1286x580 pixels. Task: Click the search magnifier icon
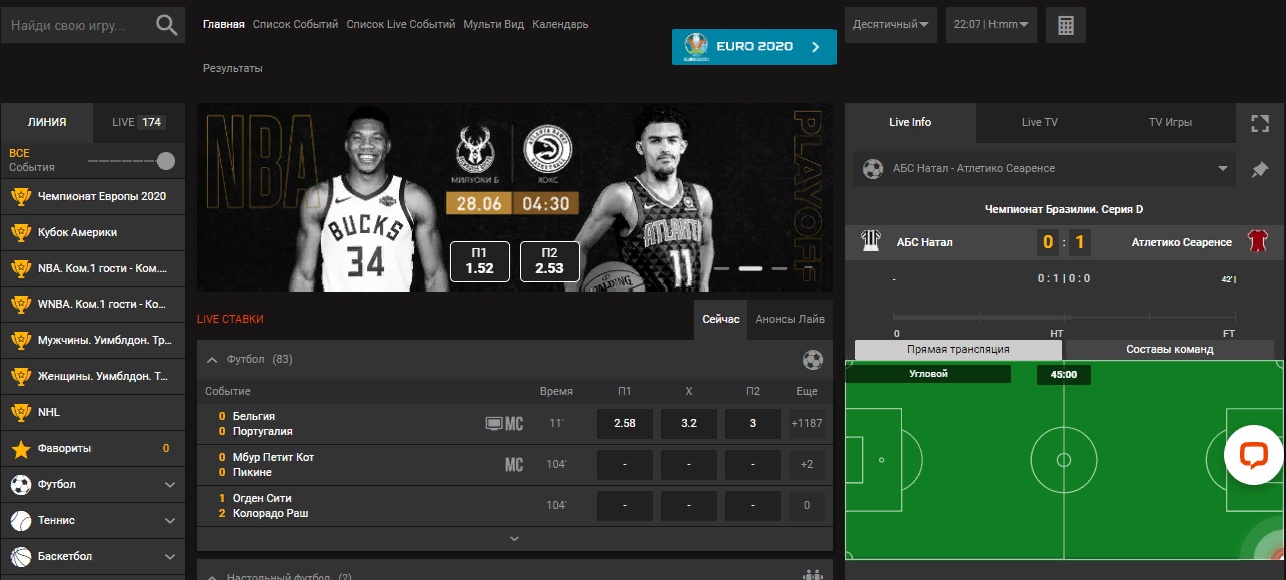tap(167, 25)
